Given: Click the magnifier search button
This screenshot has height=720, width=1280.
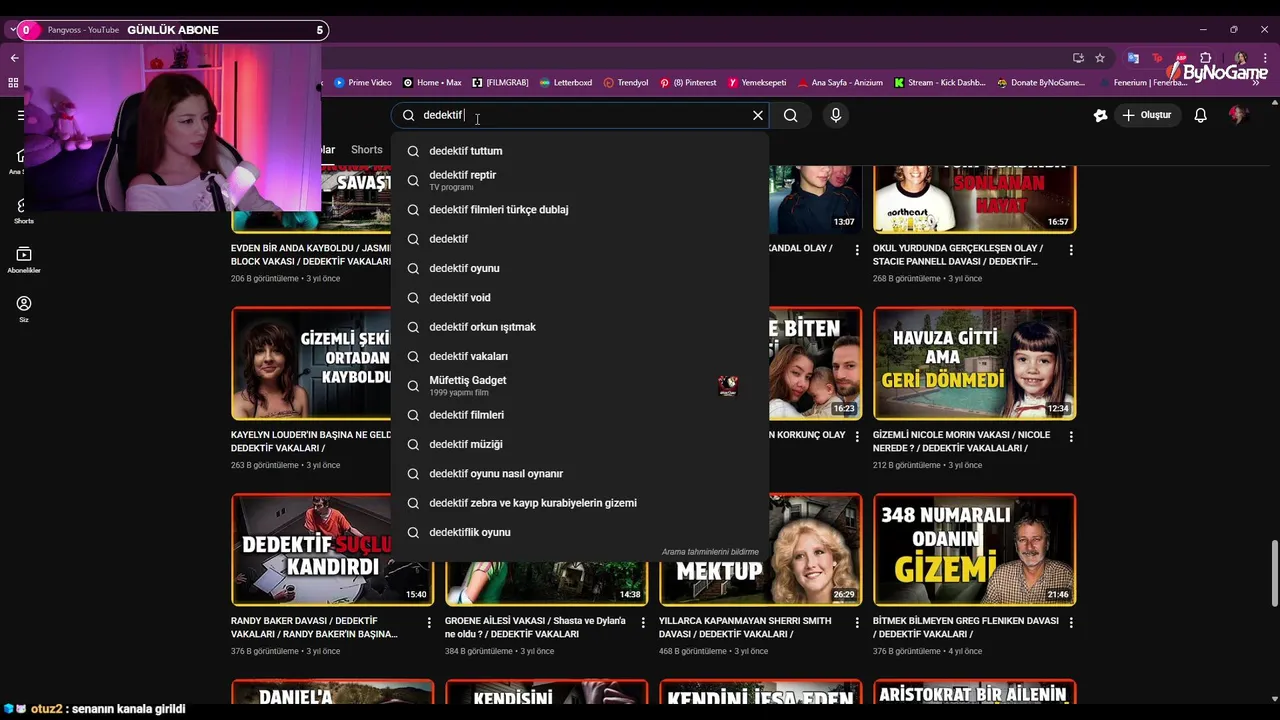Looking at the screenshot, I should click(x=790, y=115).
